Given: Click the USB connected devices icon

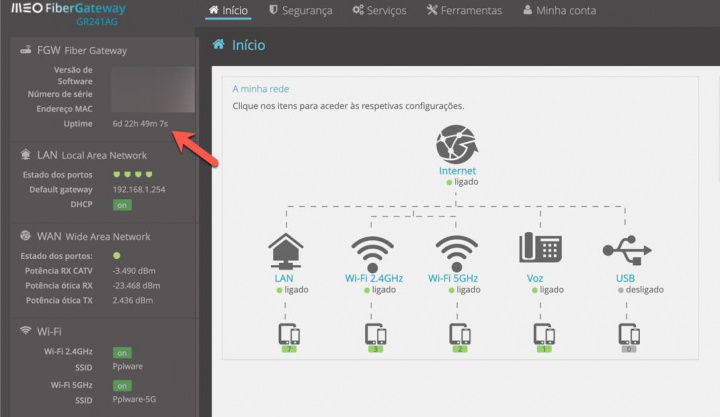Looking at the screenshot, I should pyautogui.click(x=626, y=336).
